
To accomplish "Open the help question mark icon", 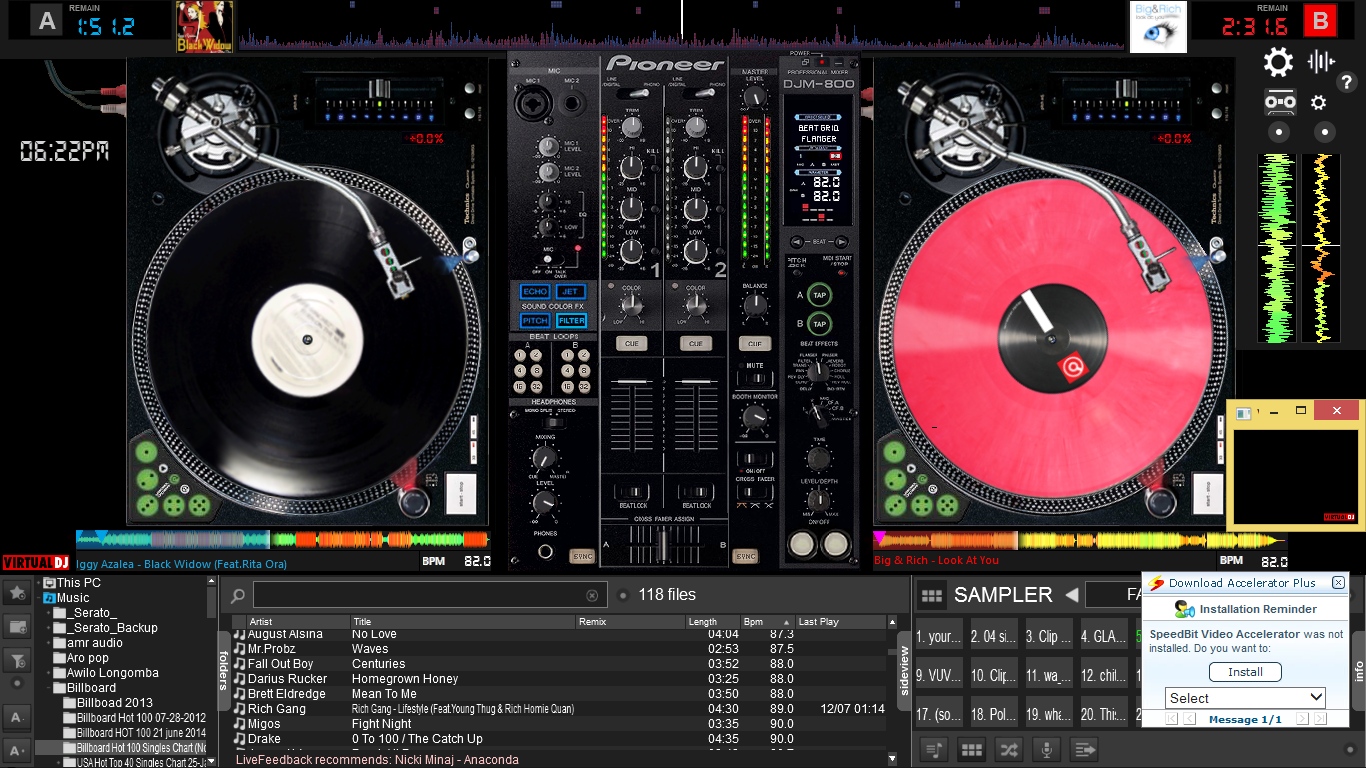I will pos(1347,82).
